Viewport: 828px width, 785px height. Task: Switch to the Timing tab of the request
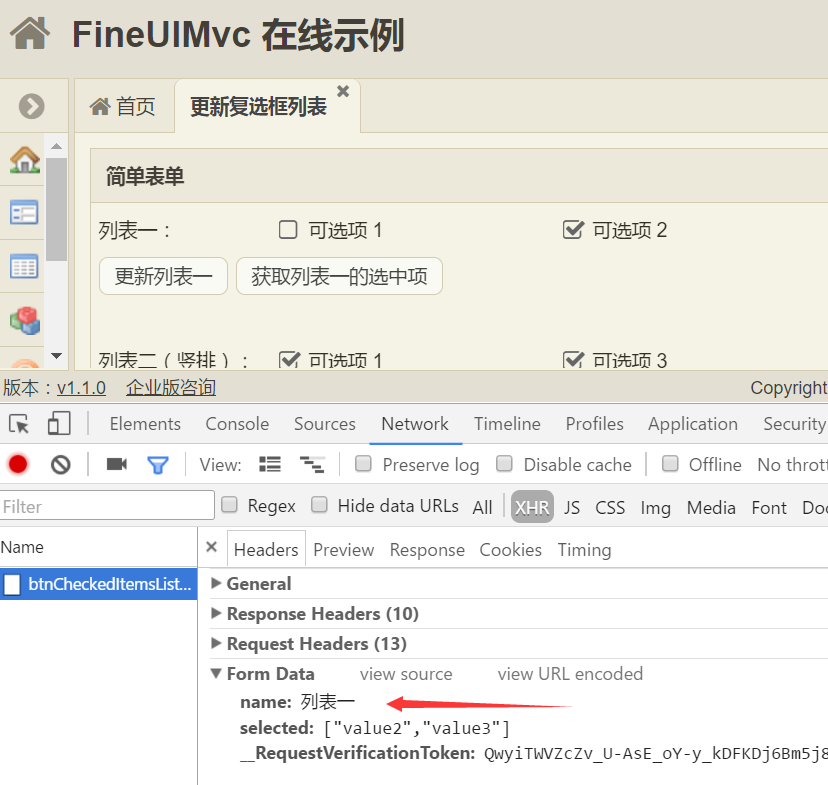[x=585, y=550]
